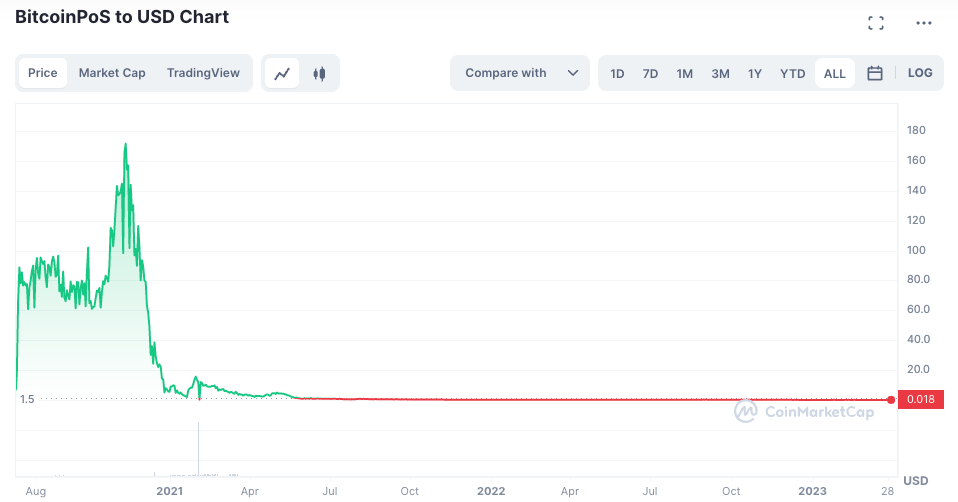Open fullscreen chart view icon

[876, 23]
